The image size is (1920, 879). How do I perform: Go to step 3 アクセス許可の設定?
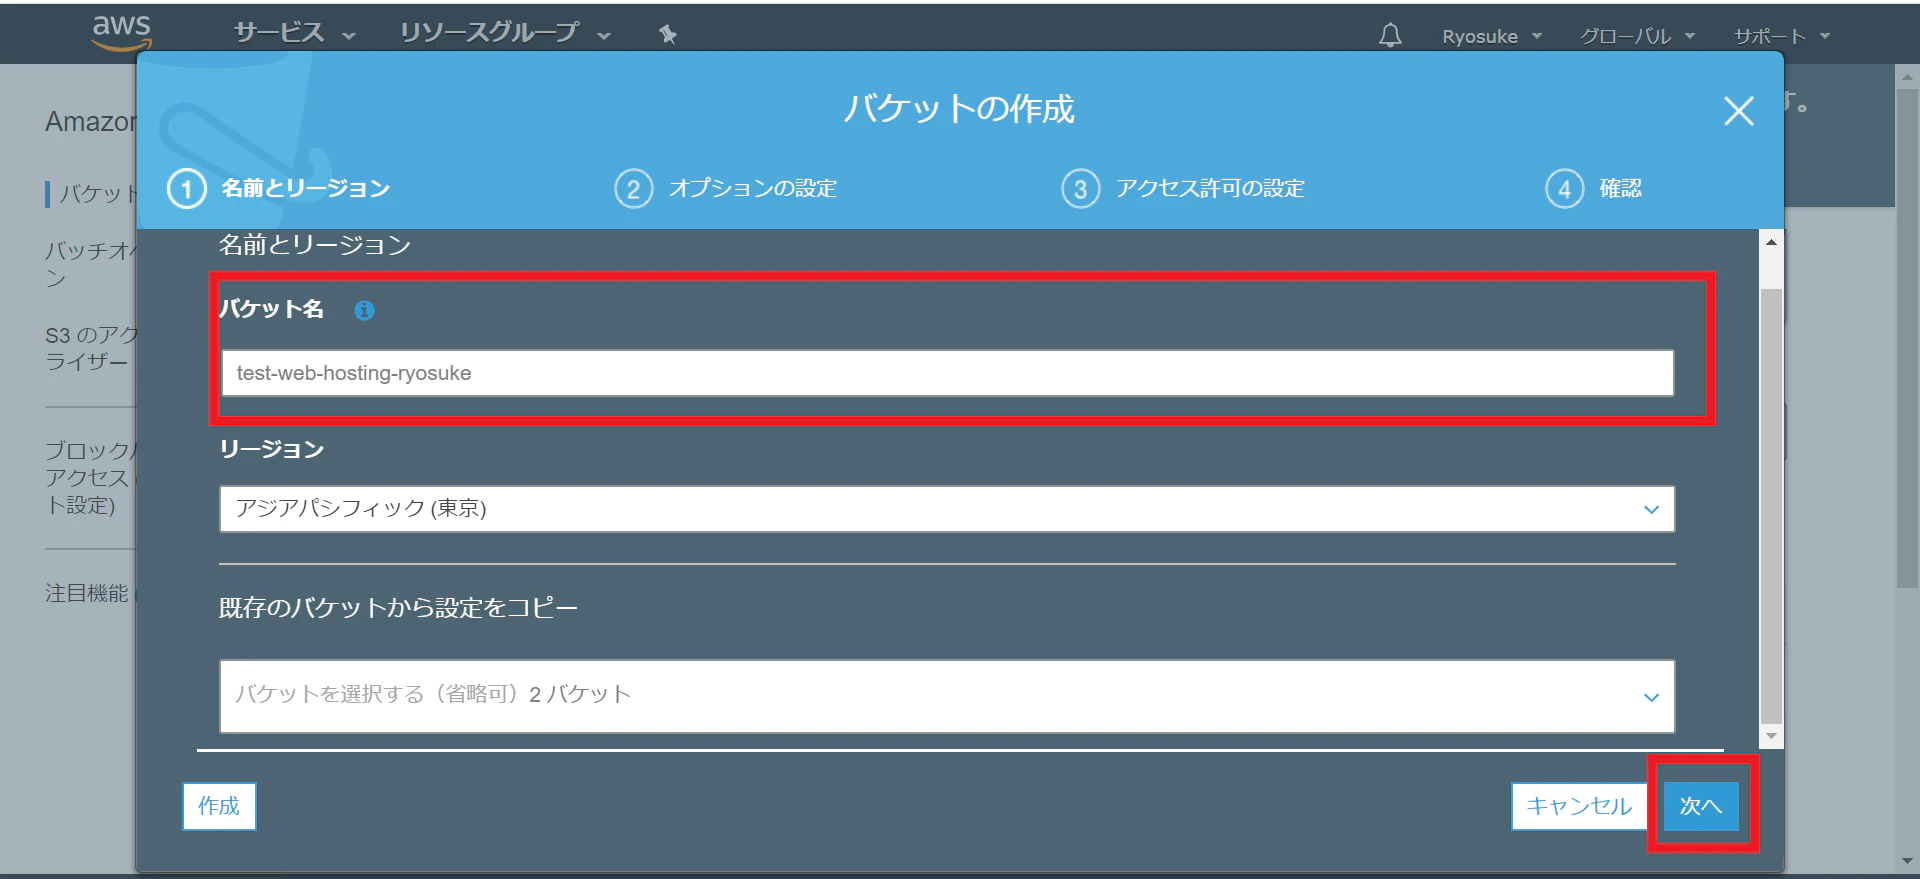[1183, 188]
